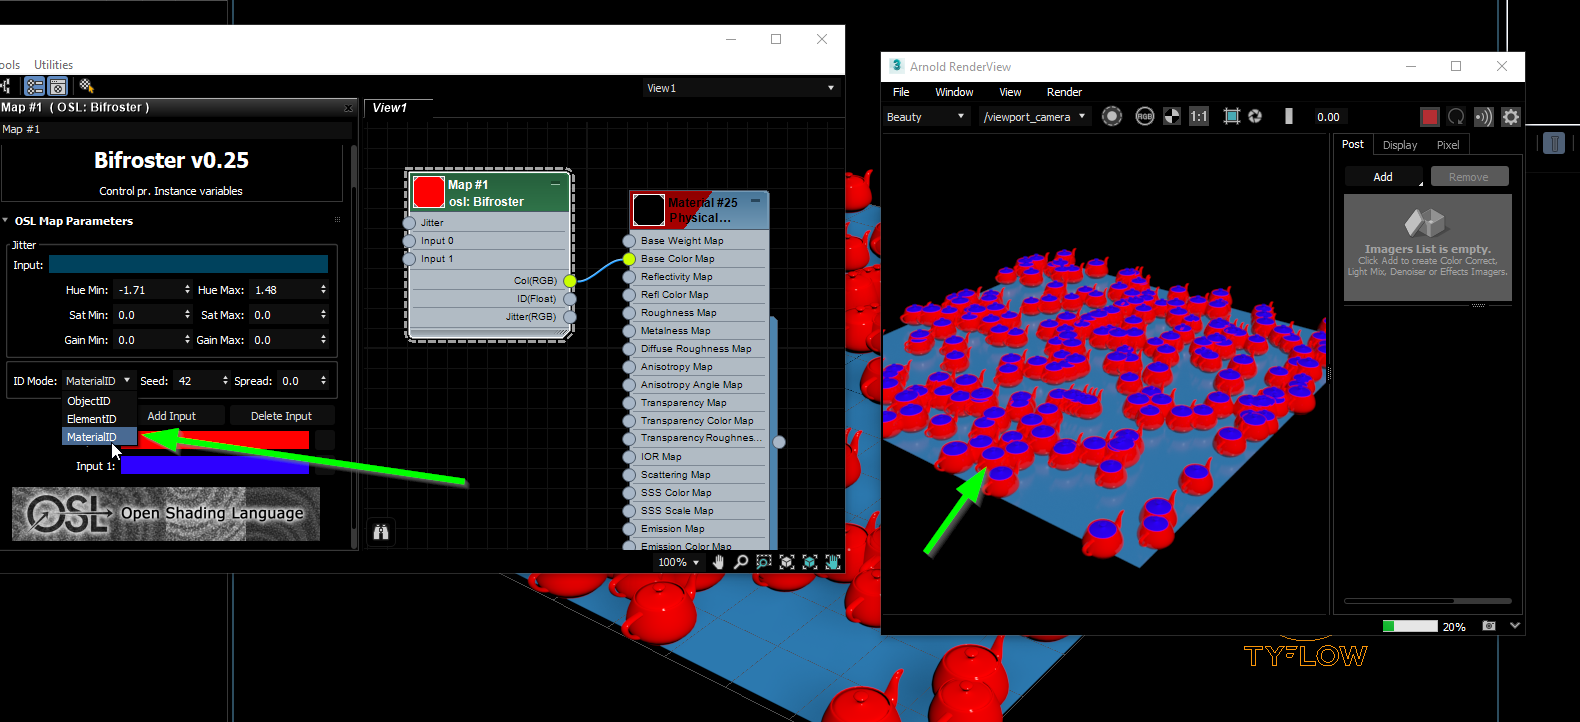Screen dimensions: 1580x722
Task: Click the trash can icon right of RenderView
Action: 1554,143
